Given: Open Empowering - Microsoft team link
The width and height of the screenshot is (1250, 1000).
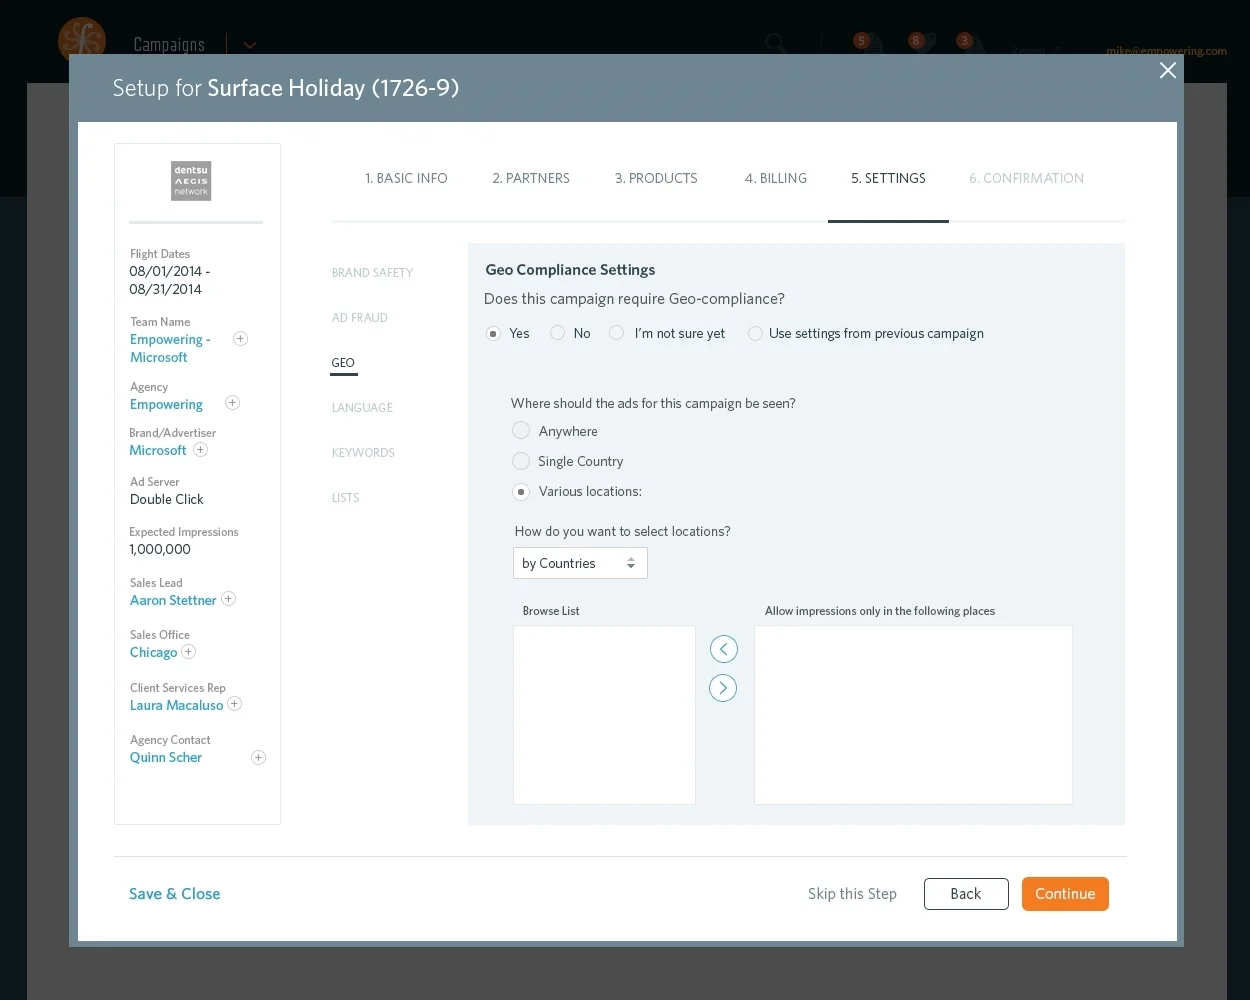Looking at the screenshot, I should click(170, 348).
